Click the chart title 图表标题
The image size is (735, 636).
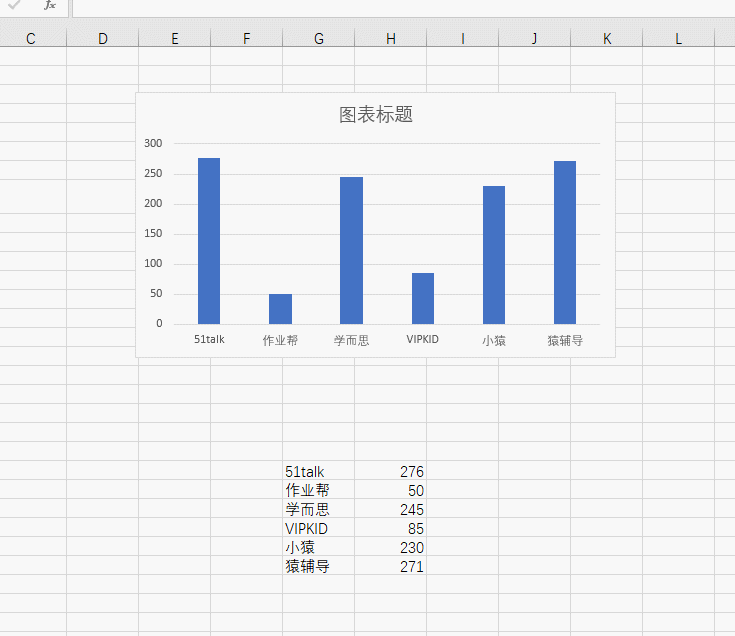375,115
